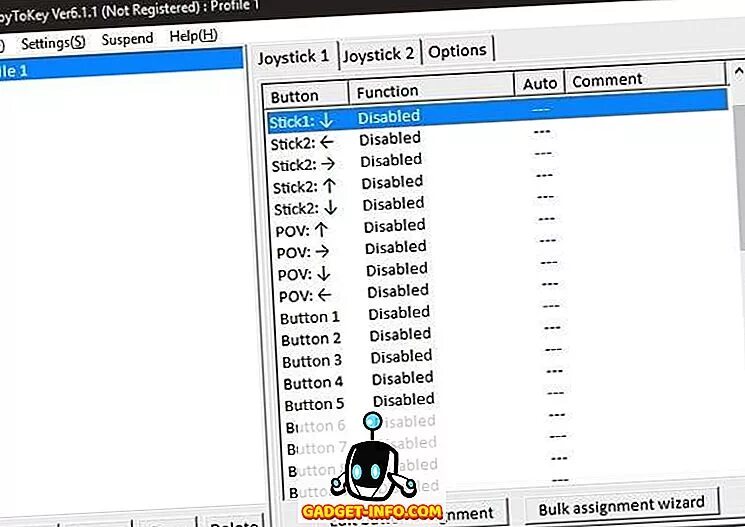The image size is (745, 527).
Task: Select Profile 1 in profile list
Action: 121,66
